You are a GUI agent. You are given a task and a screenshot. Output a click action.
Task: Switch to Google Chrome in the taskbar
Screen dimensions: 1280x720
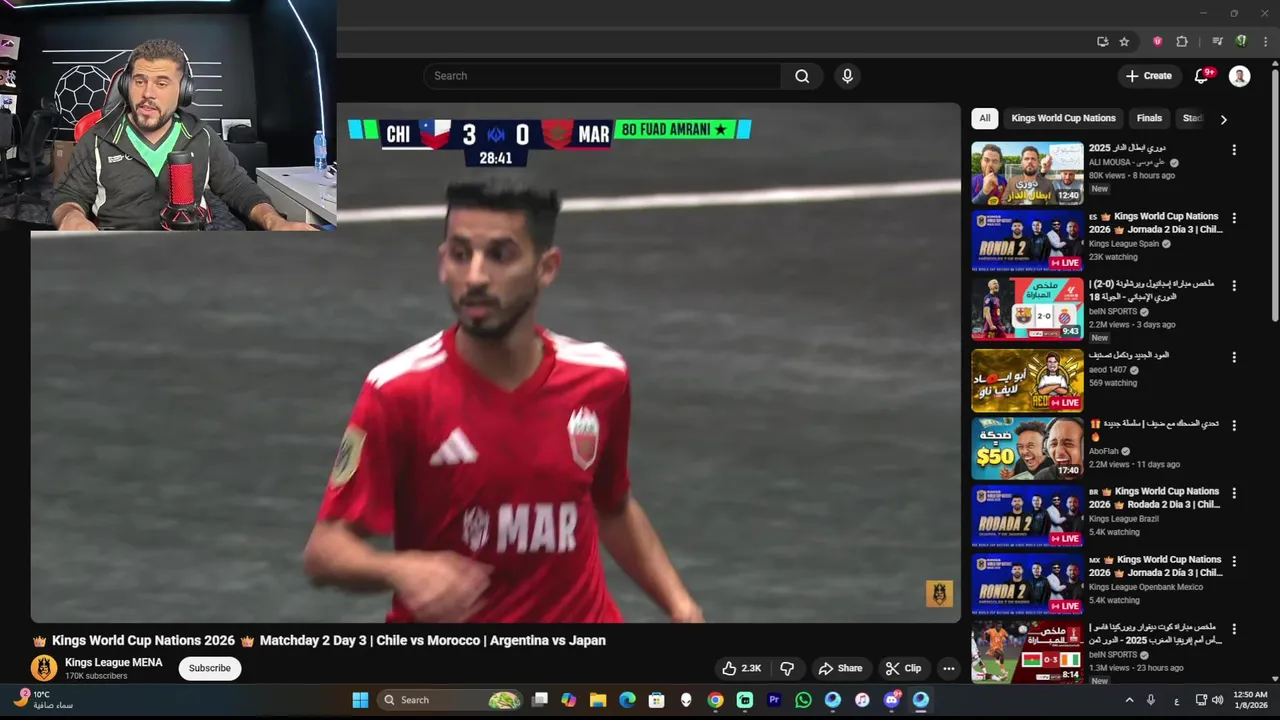point(715,700)
